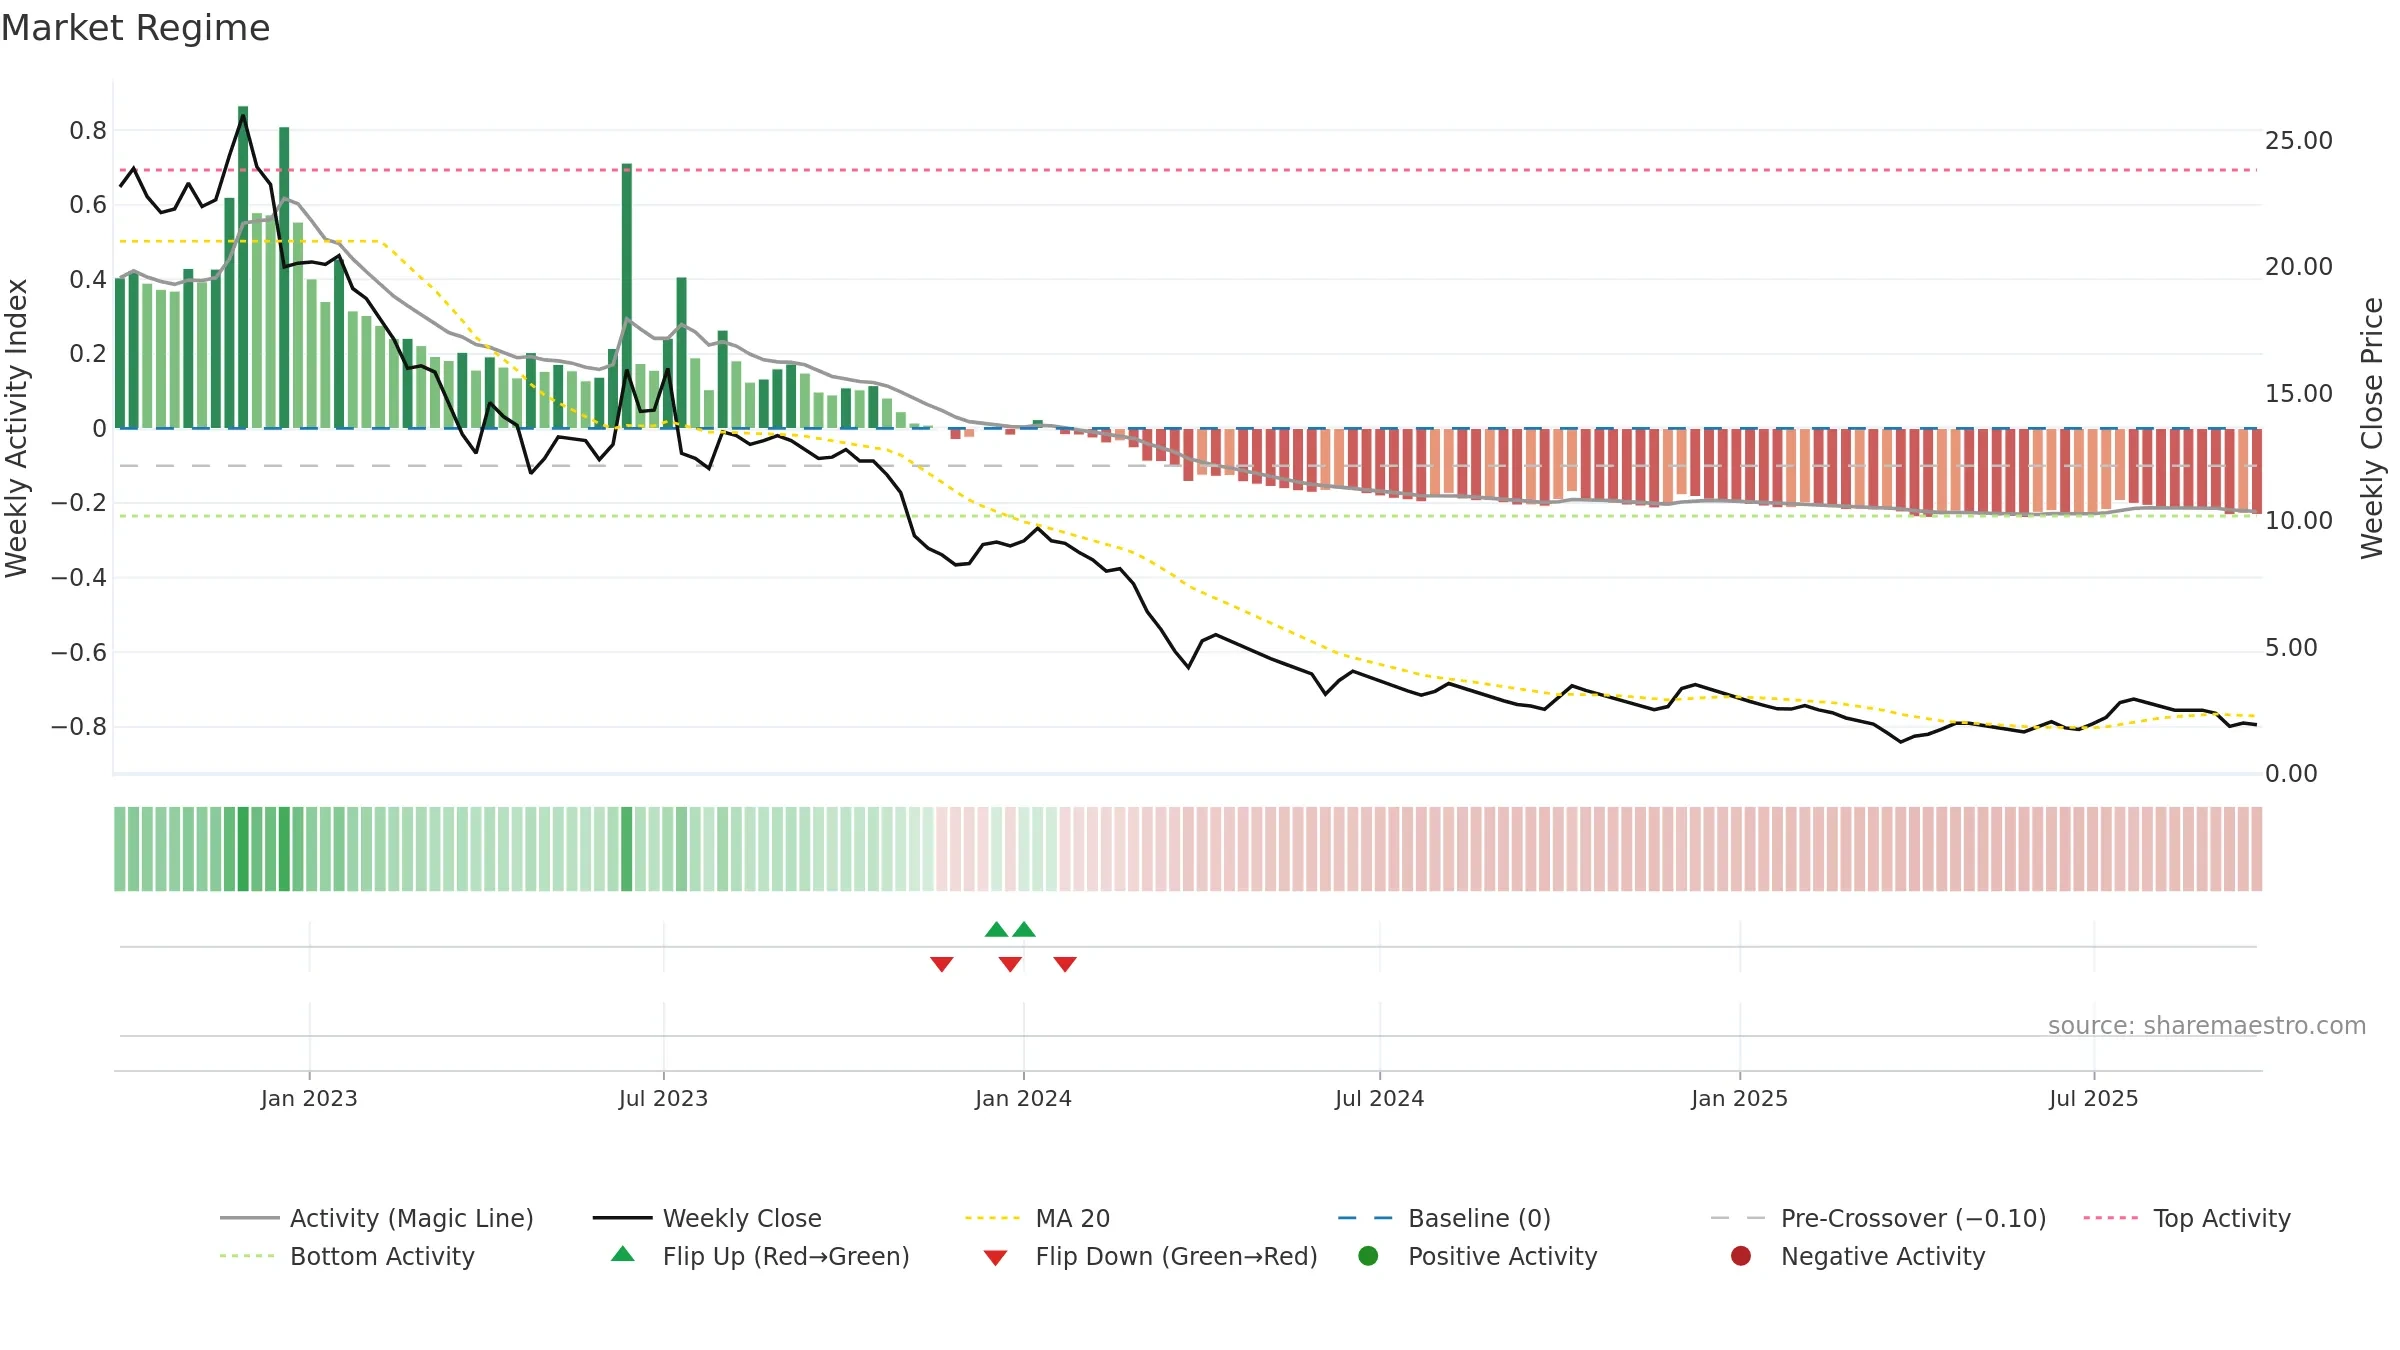Click the leftmost red Flip Down triangle marker

[942, 964]
